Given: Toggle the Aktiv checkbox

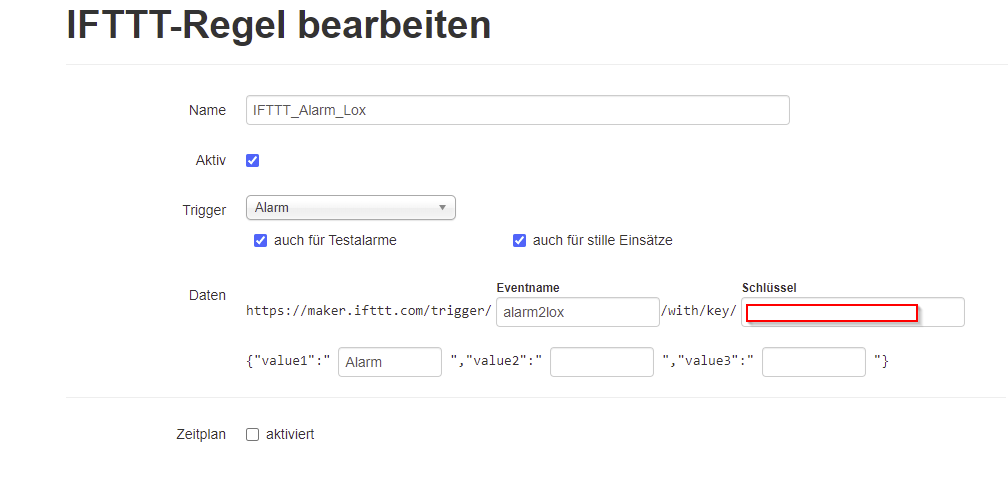Looking at the screenshot, I should point(253,160).
